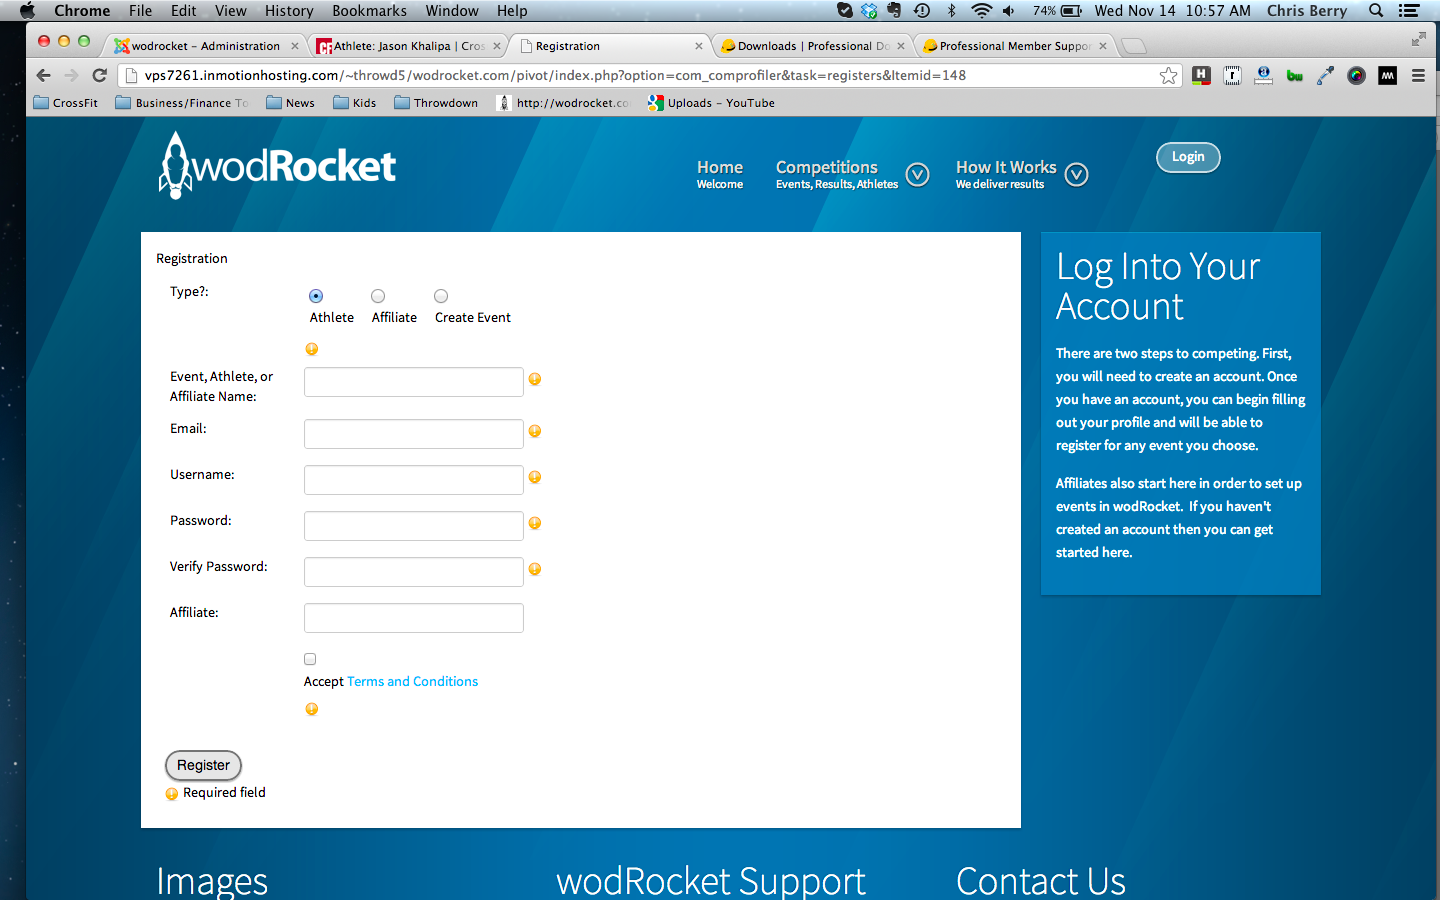1440x900 pixels.
Task: Click the bw extension icon
Action: pyautogui.click(x=1294, y=75)
